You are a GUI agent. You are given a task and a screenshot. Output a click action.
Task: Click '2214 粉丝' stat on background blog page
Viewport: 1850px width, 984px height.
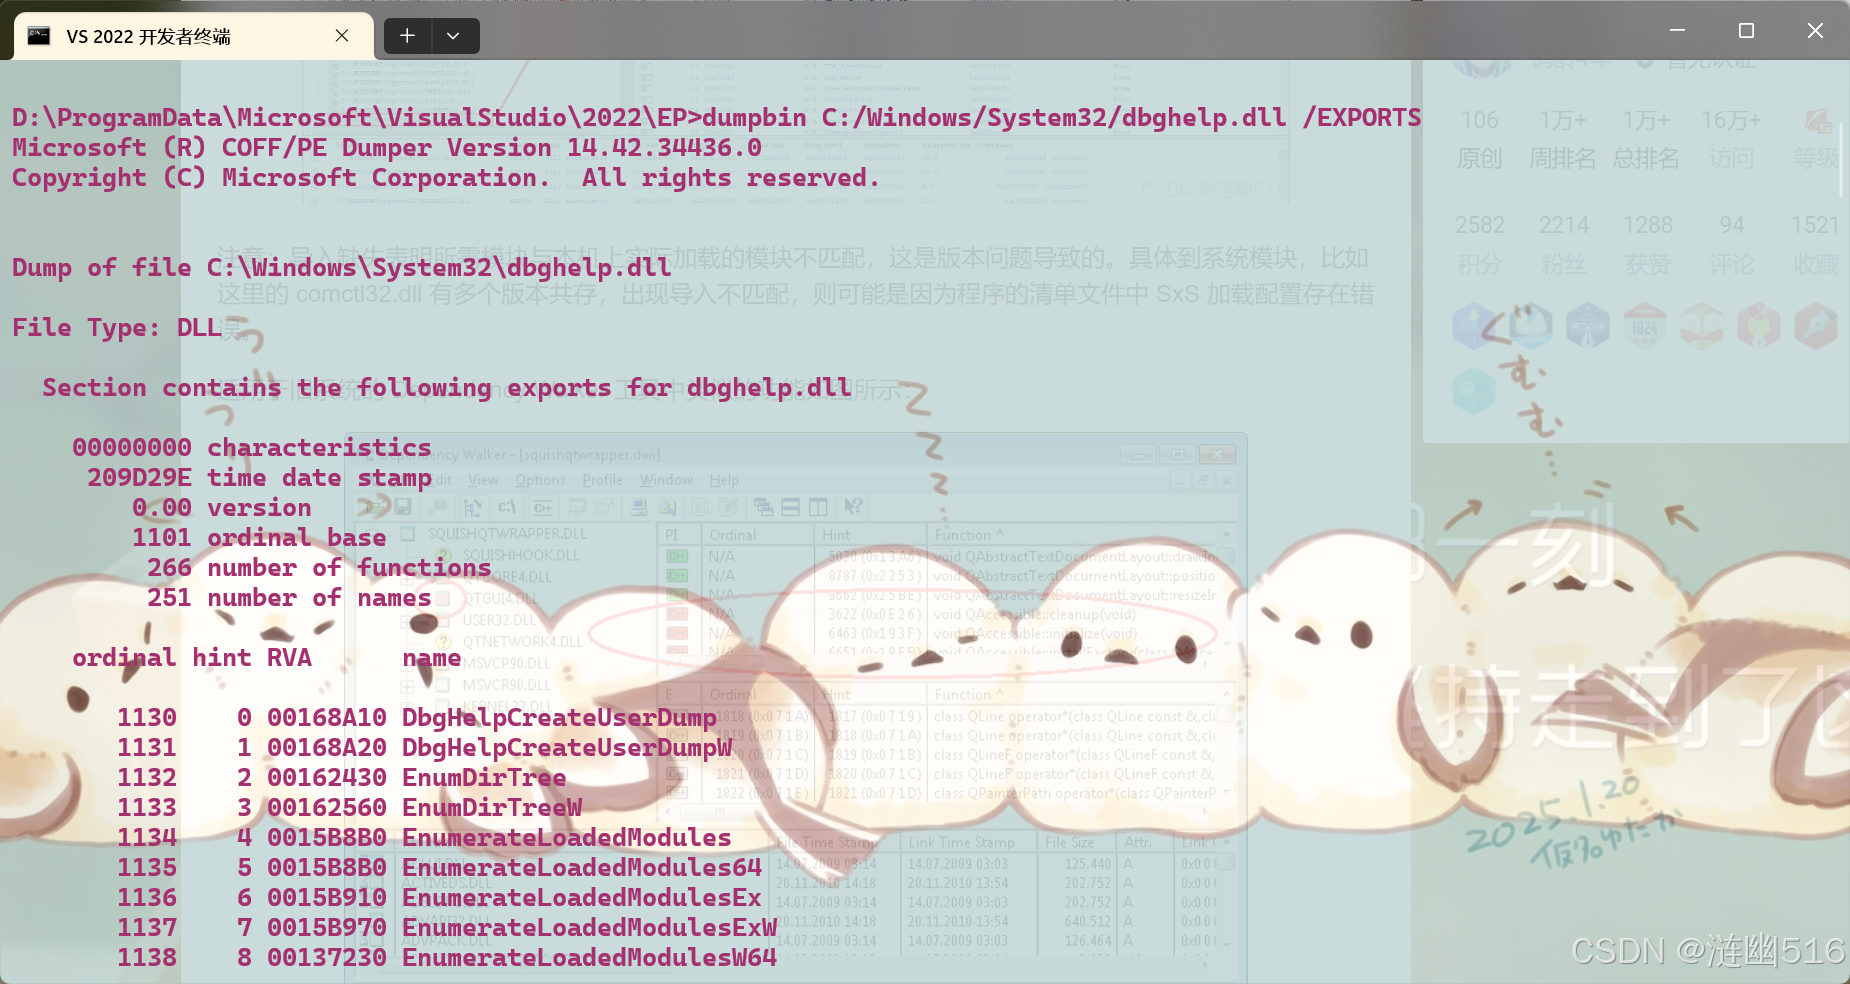(1564, 244)
